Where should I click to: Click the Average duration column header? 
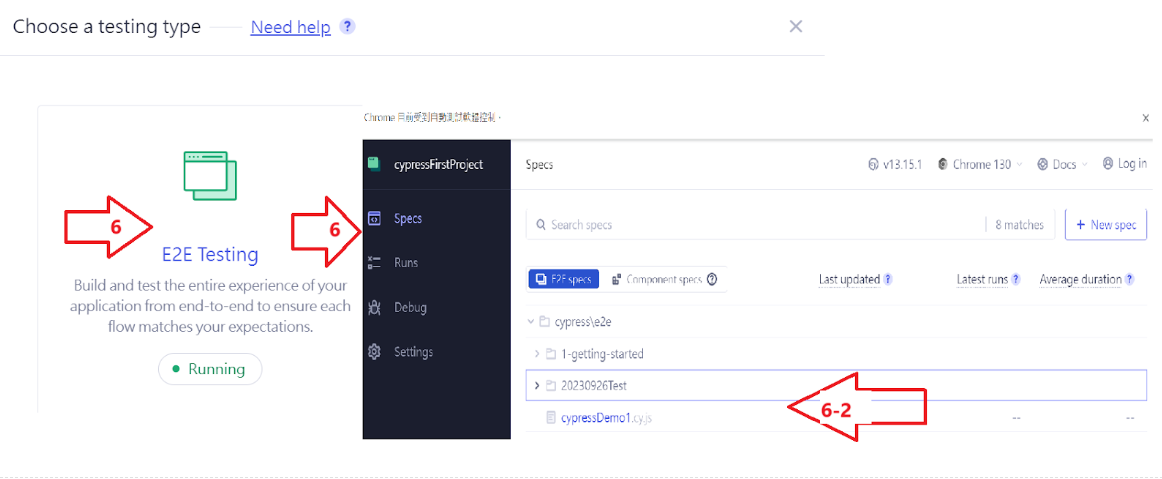pos(1080,280)
